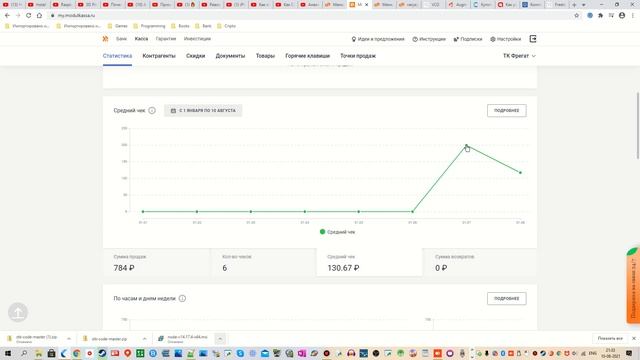640x360 pixels.
Task: Select the Сумма возвратов 0 ₽ card
Action: [480, 262]
